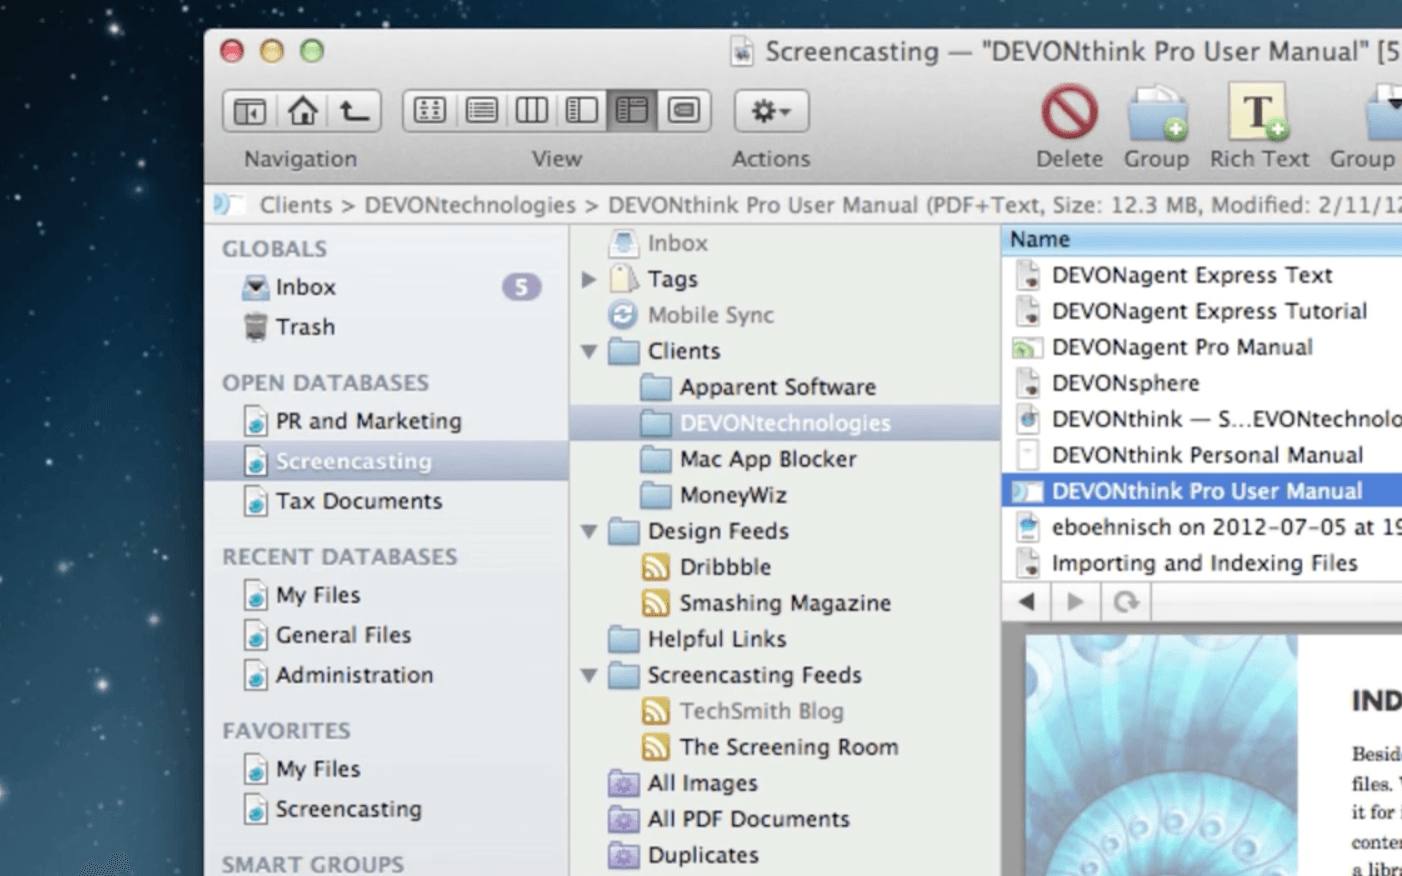Click the PDF preview cover thumbnail
This screenshot has width=1402, height=876.
pyautogui.click(x=1162, y=756)
